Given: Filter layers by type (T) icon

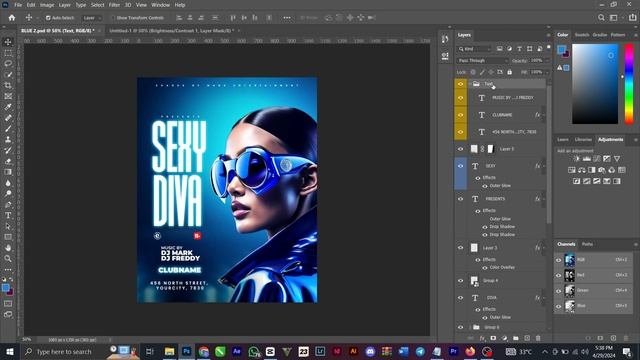Looking at the screenshot, I should pyautogui.click(x=519, y=49).
